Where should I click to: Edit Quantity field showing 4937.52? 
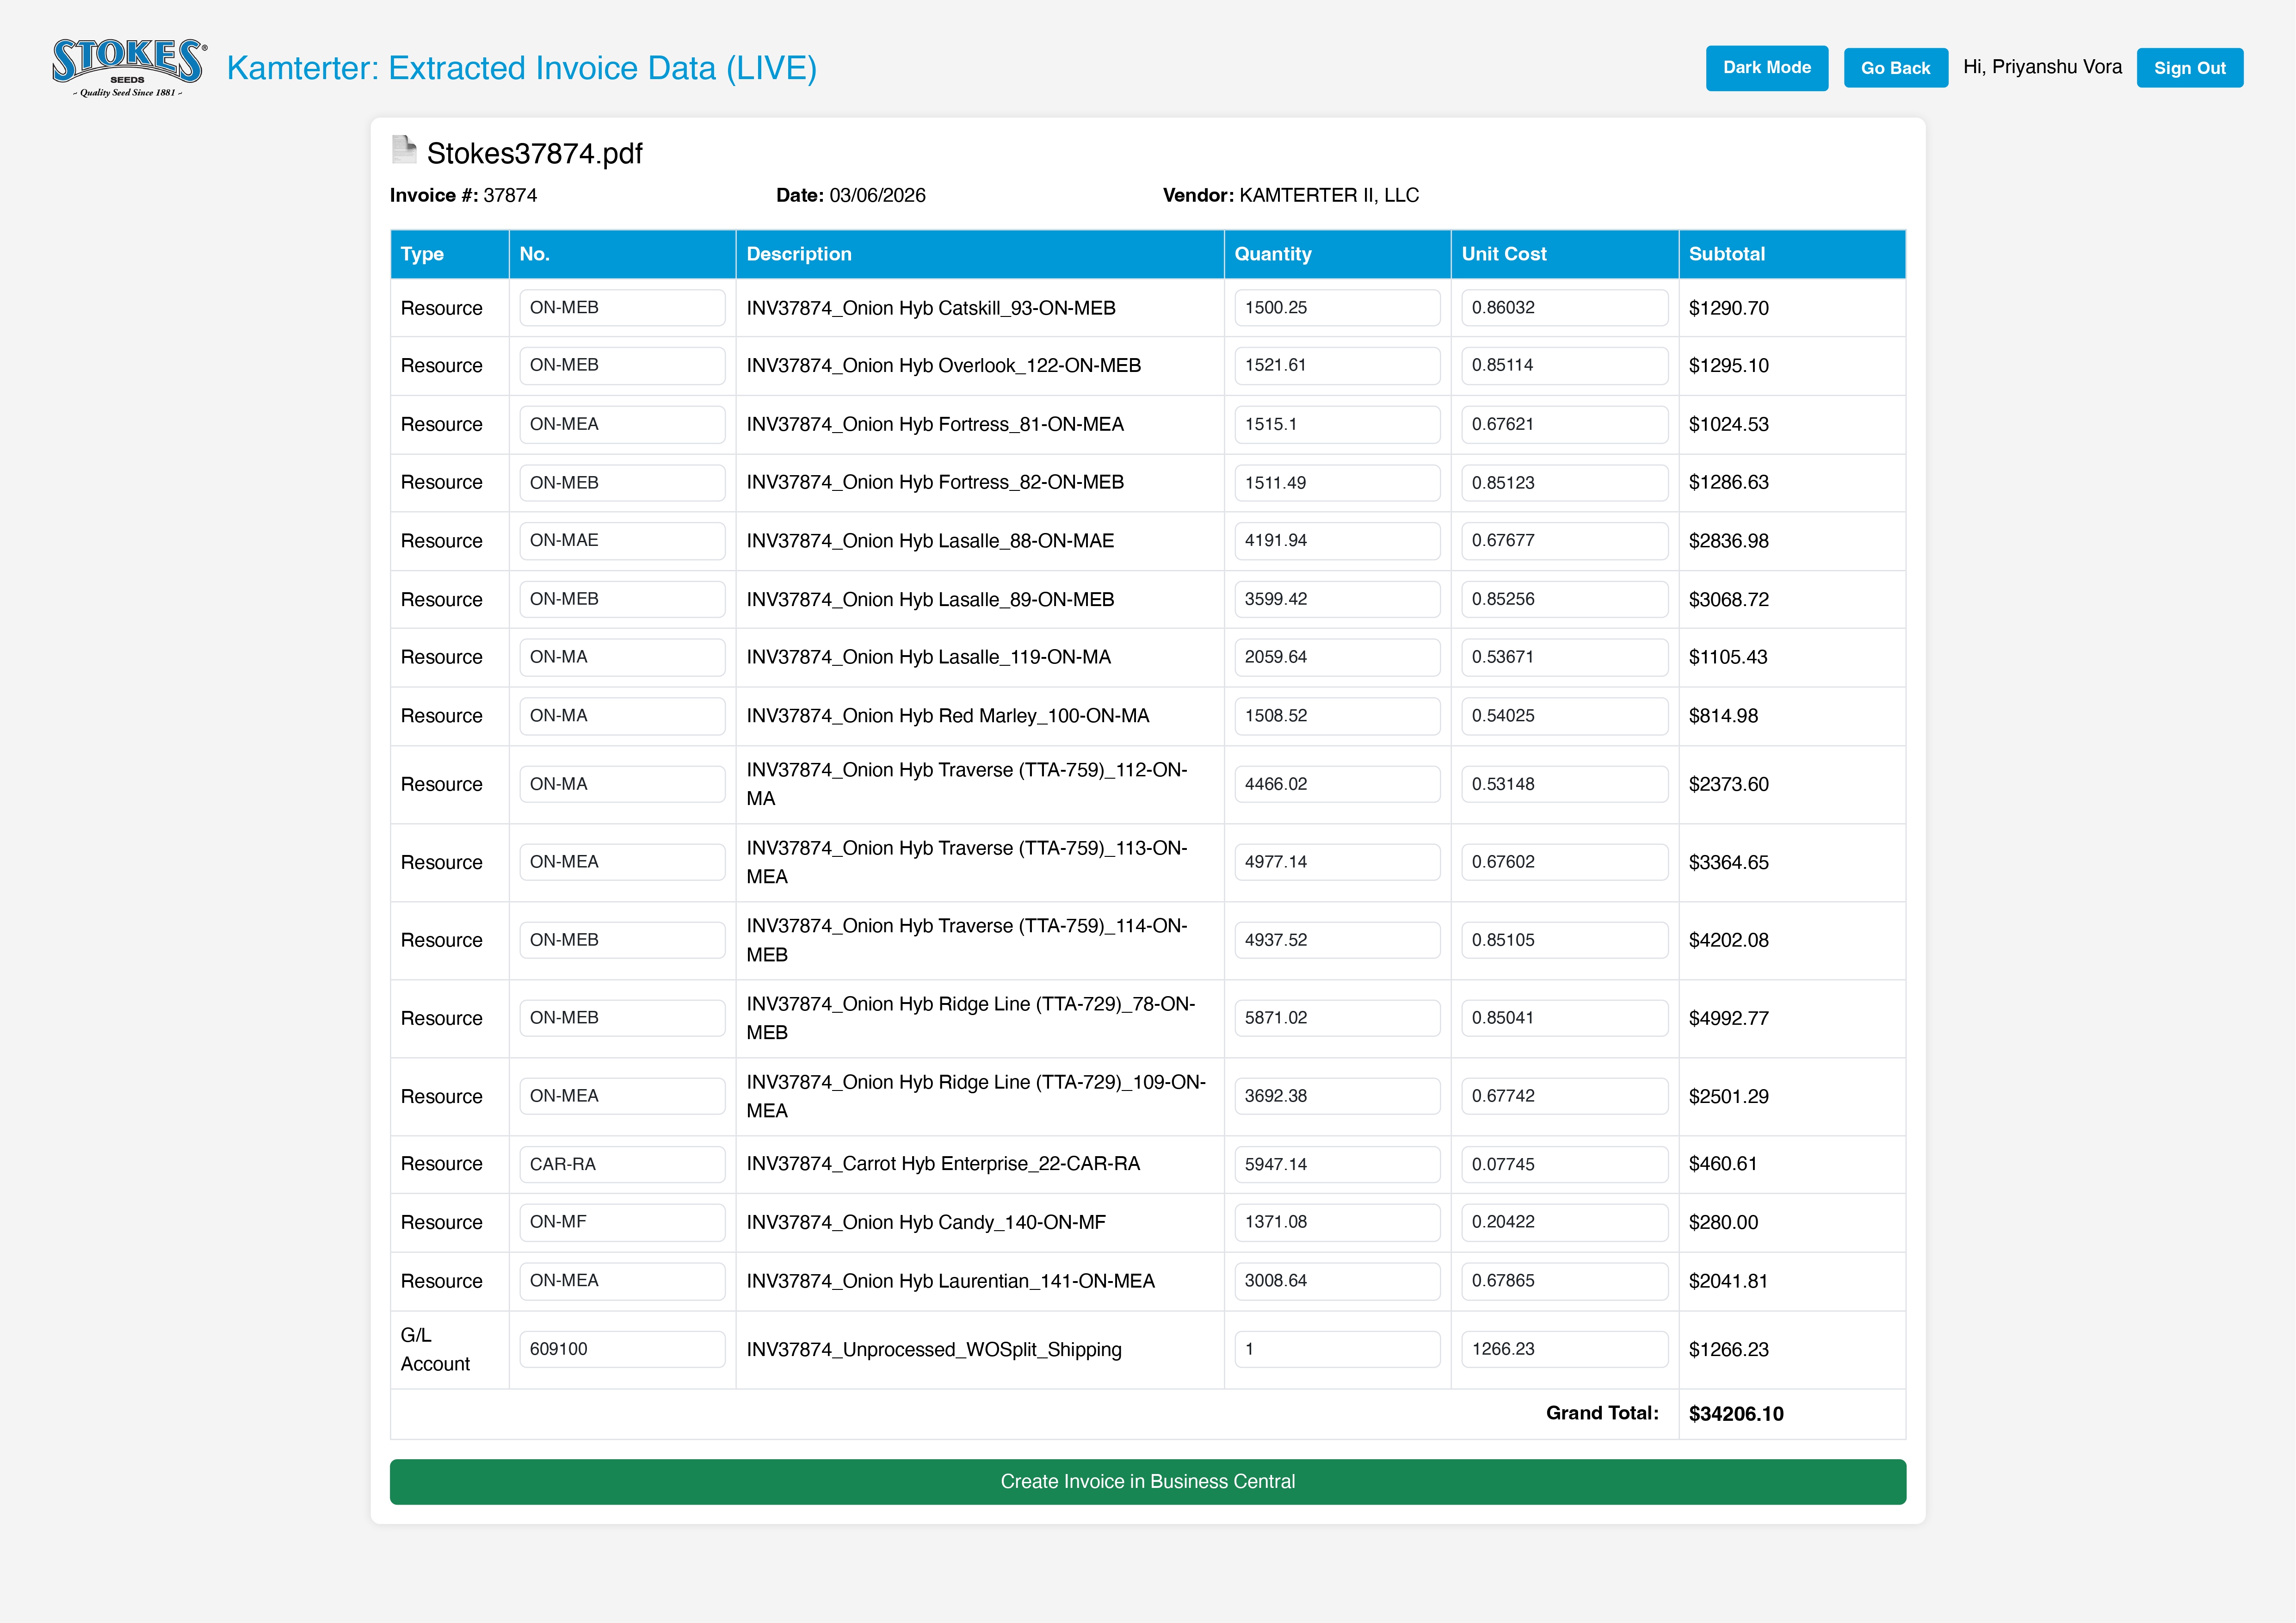click(1337, 940)
